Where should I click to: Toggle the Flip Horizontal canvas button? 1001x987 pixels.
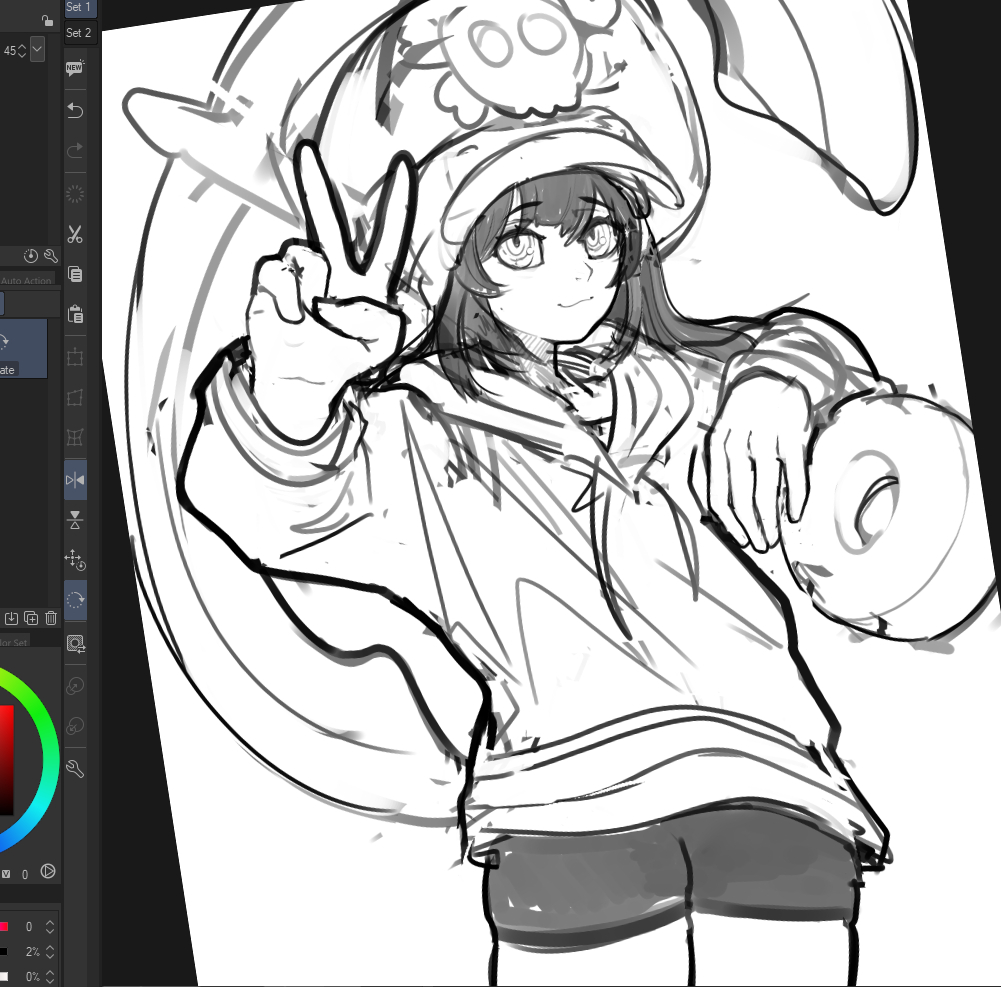pyautogui.click(x=75, y=480)
